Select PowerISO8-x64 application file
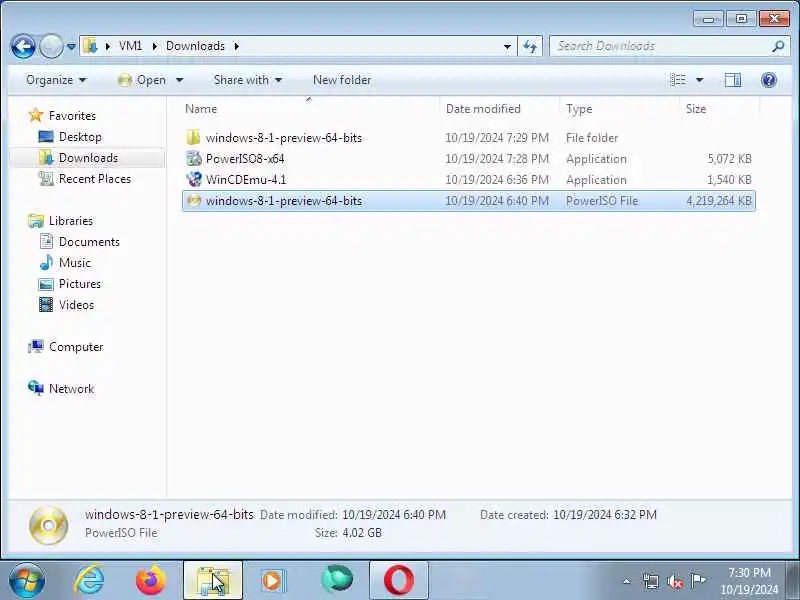Screen dimensions: 800x600 (x=468, y=159)
